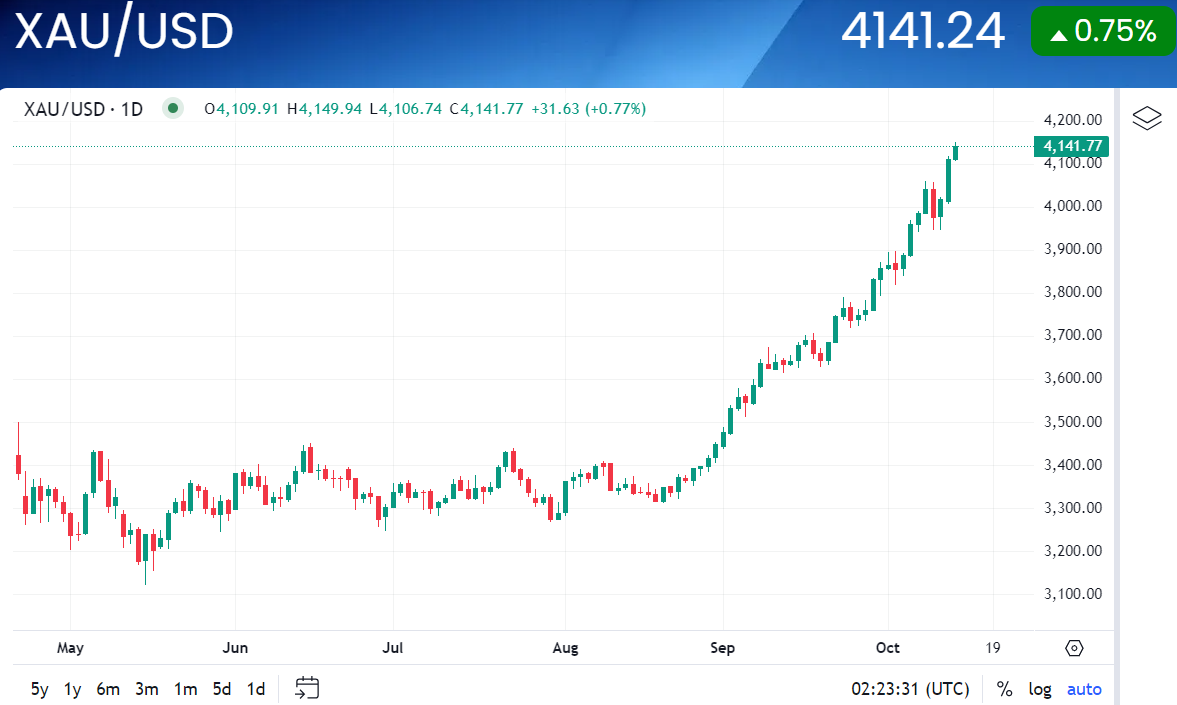Open the 02:23:31 (UTC) timezone menu
Viewport: 1177px width, 705px height.
[910, 689]
